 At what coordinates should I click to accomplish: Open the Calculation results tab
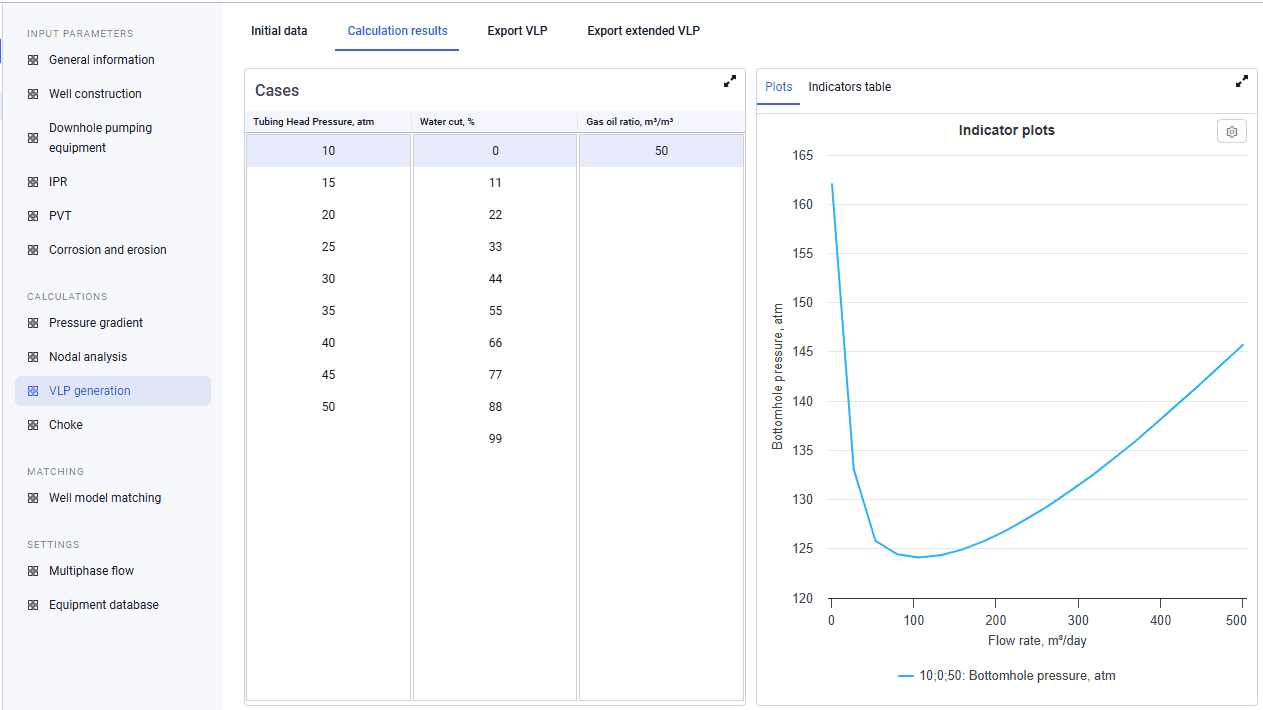397,31
